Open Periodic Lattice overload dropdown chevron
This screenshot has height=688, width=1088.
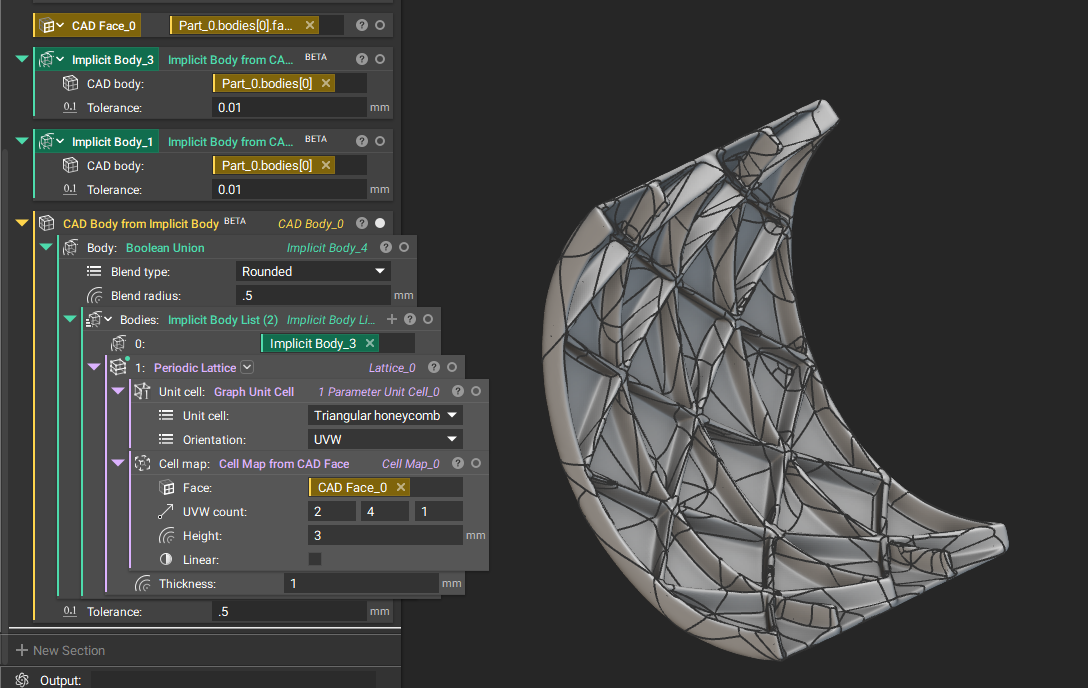(x=247, y=367)
